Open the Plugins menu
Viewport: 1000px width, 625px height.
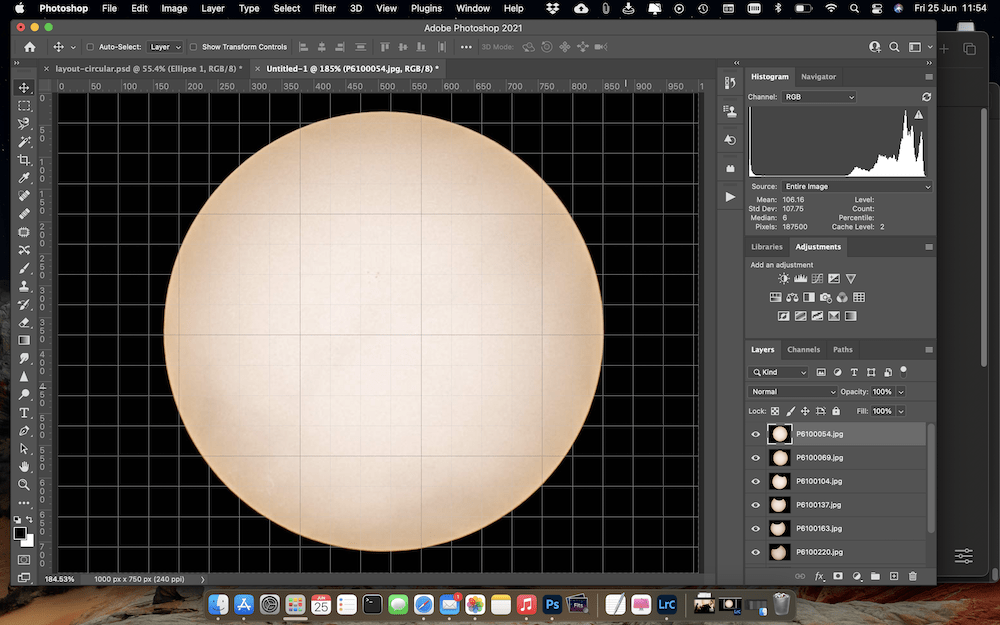(426, 8)
